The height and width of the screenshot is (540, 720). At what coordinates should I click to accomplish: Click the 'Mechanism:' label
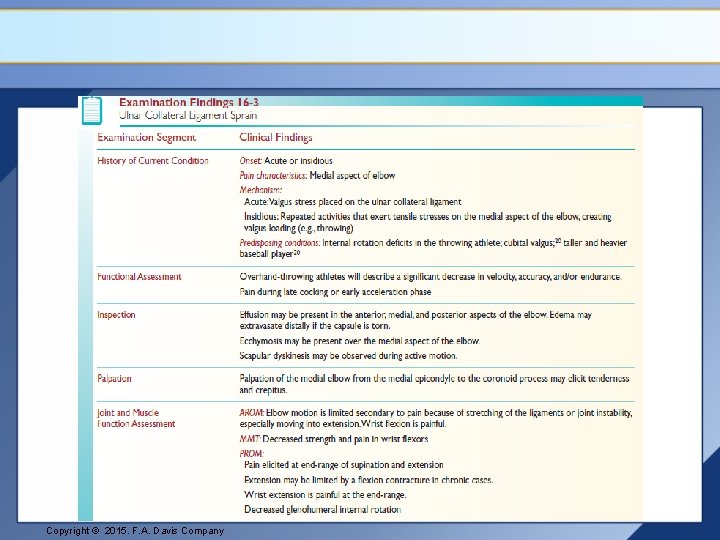pyautogui.click(x=261, y=189)
